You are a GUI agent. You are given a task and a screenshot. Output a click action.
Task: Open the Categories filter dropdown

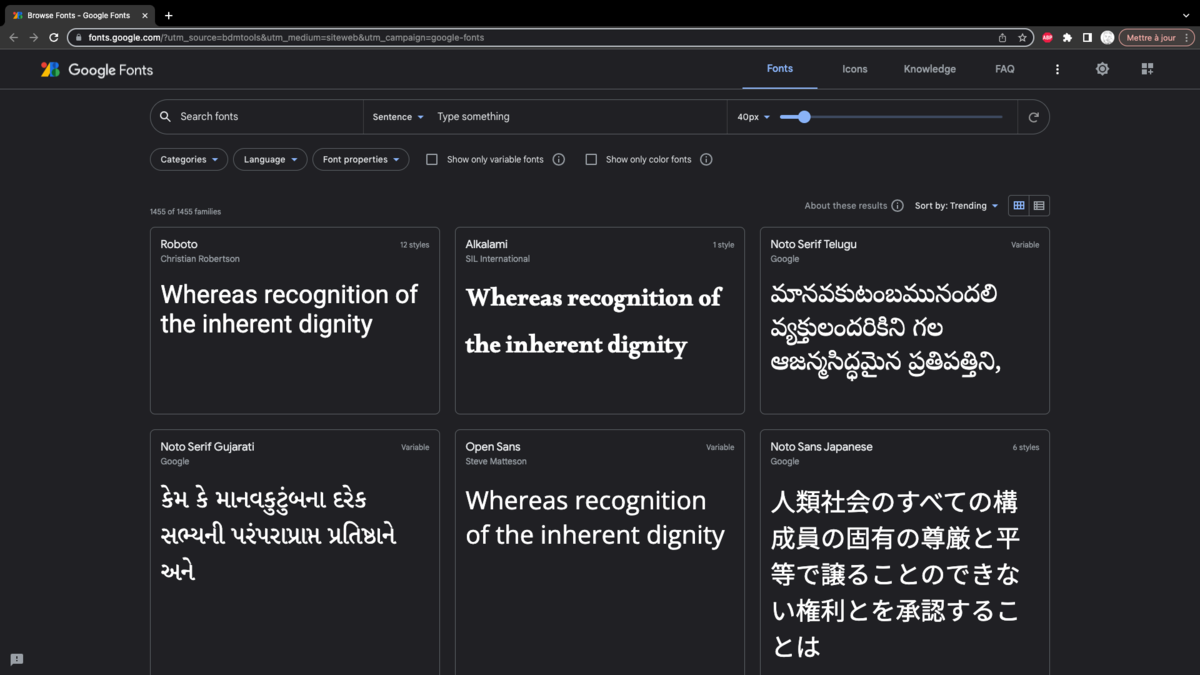pyautogui.click(x=189, y=159)
